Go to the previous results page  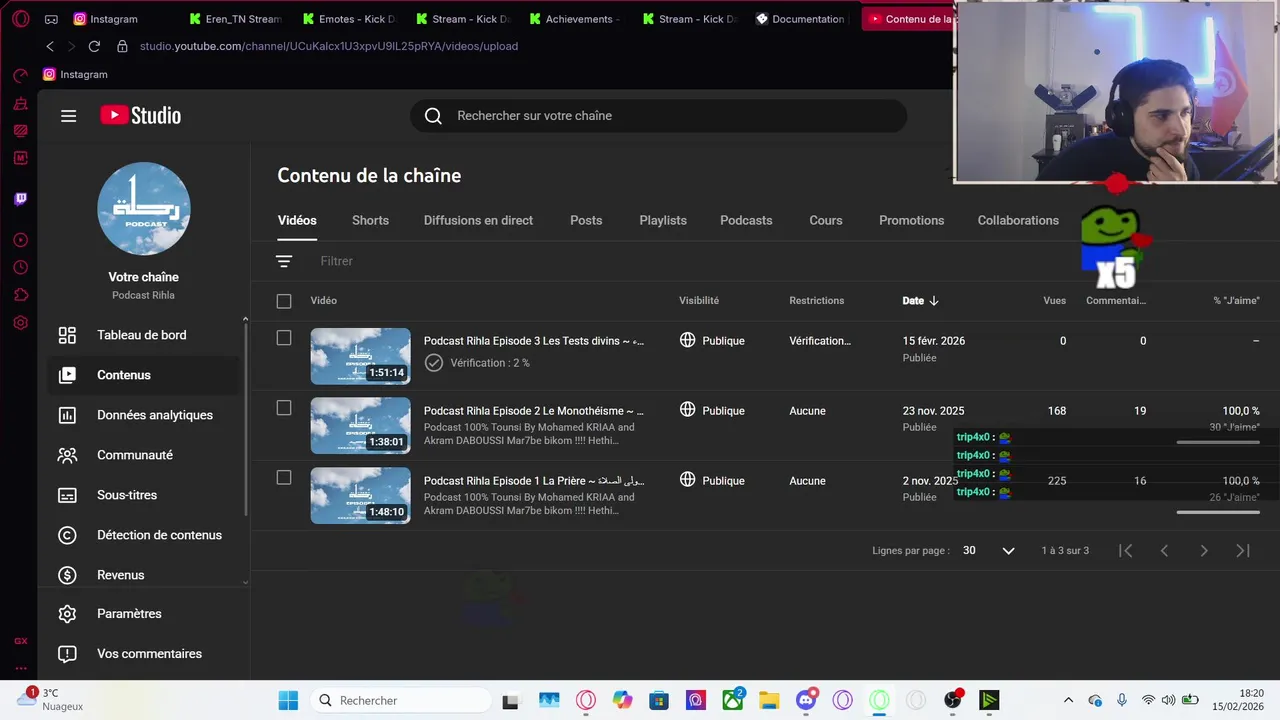click(x=1164, y=551)
